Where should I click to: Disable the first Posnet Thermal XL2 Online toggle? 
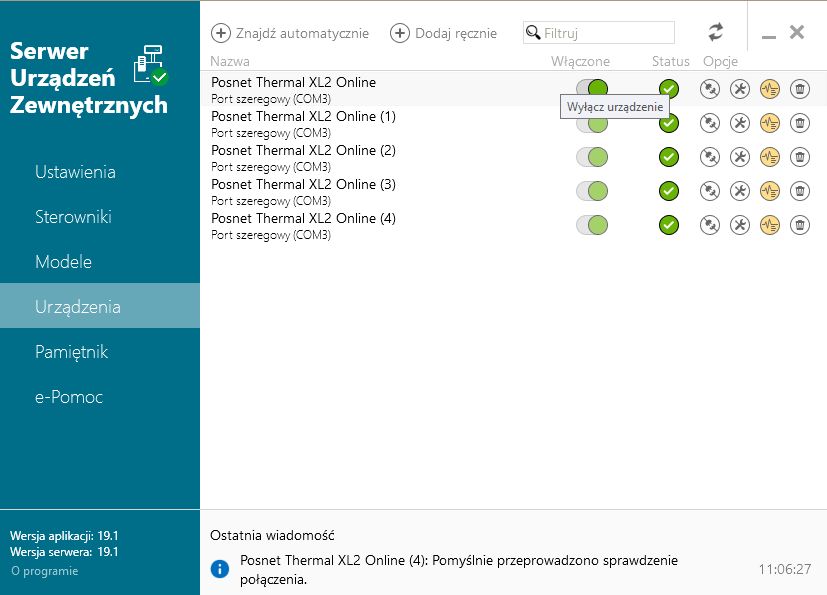pyautogui.click(x=592, y=89)
